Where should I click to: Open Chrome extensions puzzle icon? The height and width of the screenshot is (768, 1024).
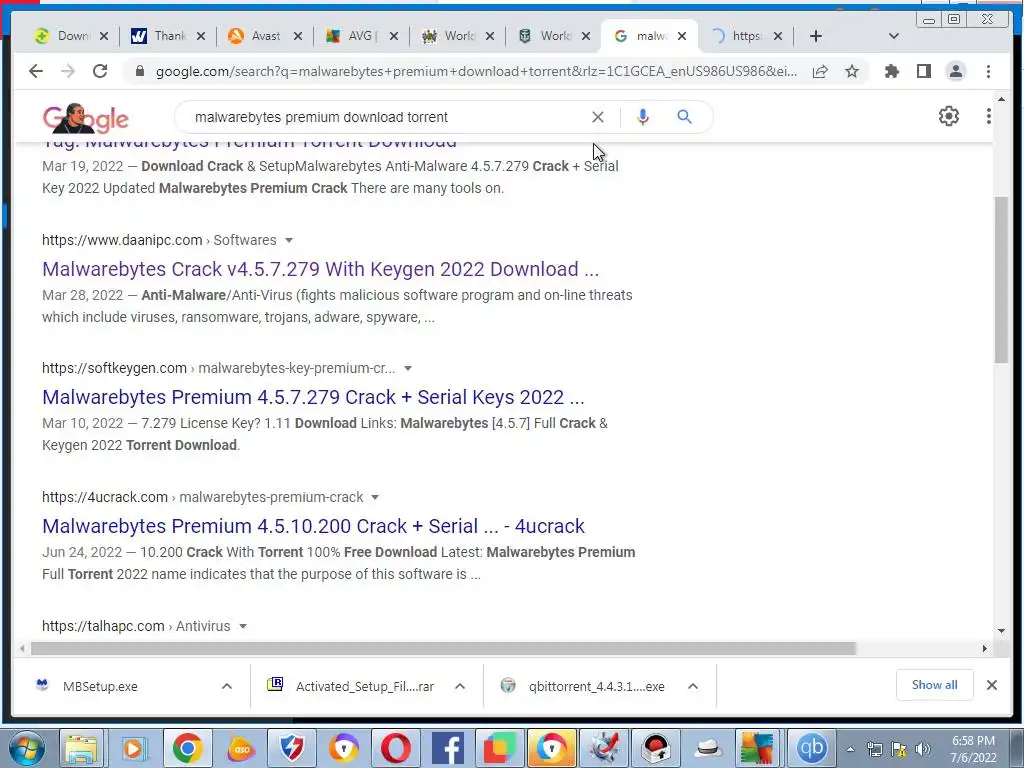[891, 71]
